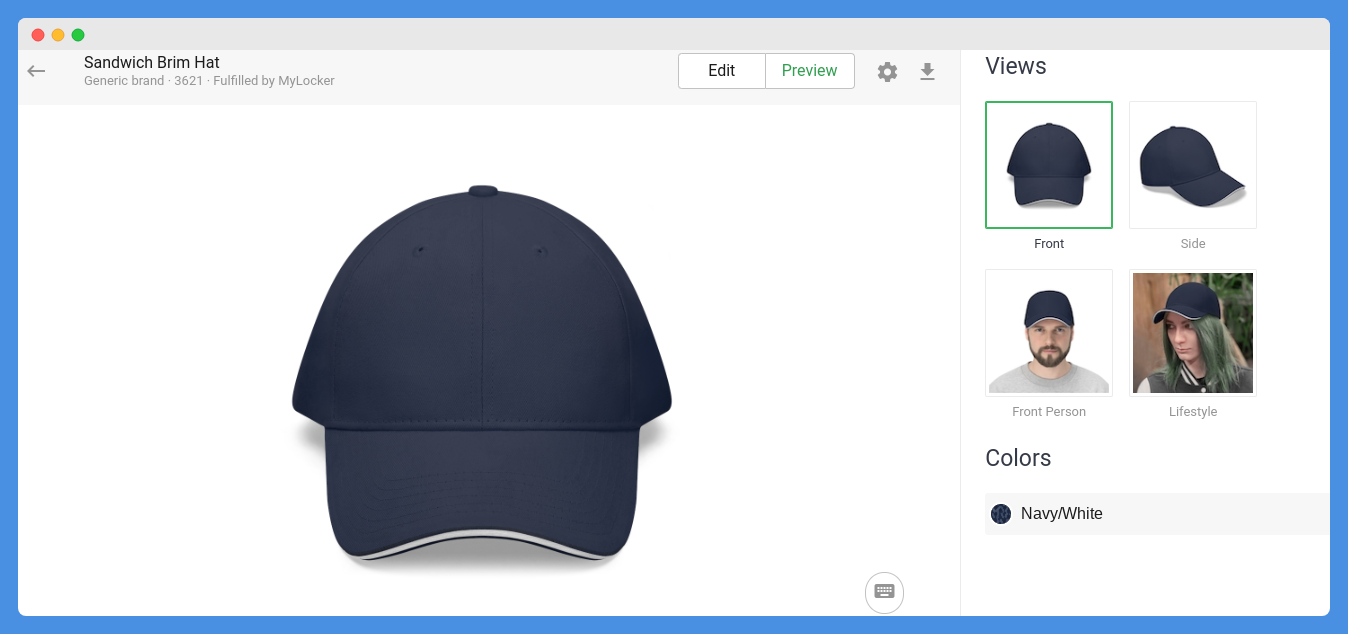1348x634 pixels.
Task: Click the Sandwich Brim Hat title
Action: pyautogui.click(x=152, y=63)
